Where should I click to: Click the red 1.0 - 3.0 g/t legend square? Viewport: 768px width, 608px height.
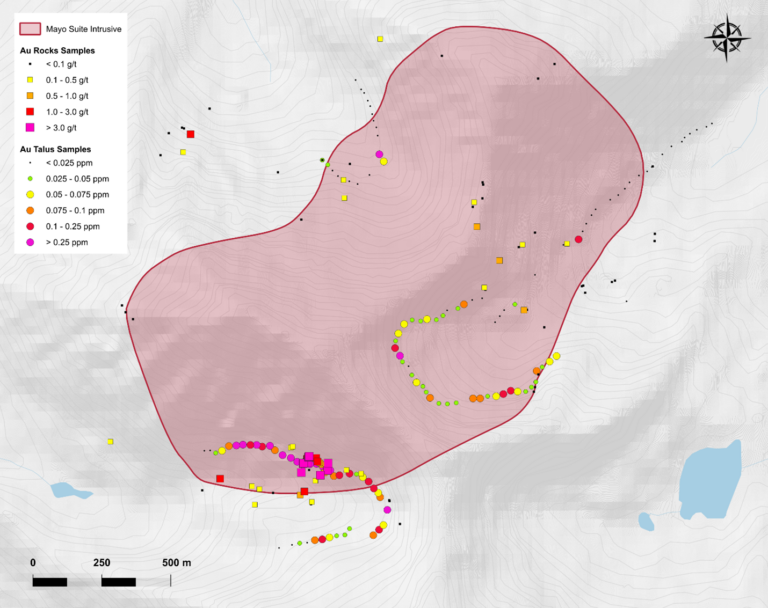31,112
